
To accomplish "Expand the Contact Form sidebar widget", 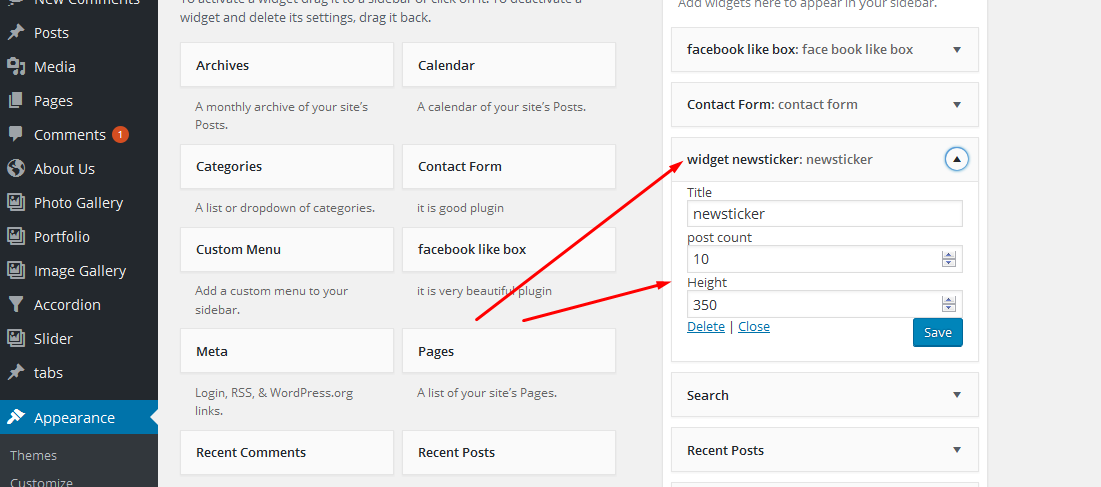I will (956, 105).
